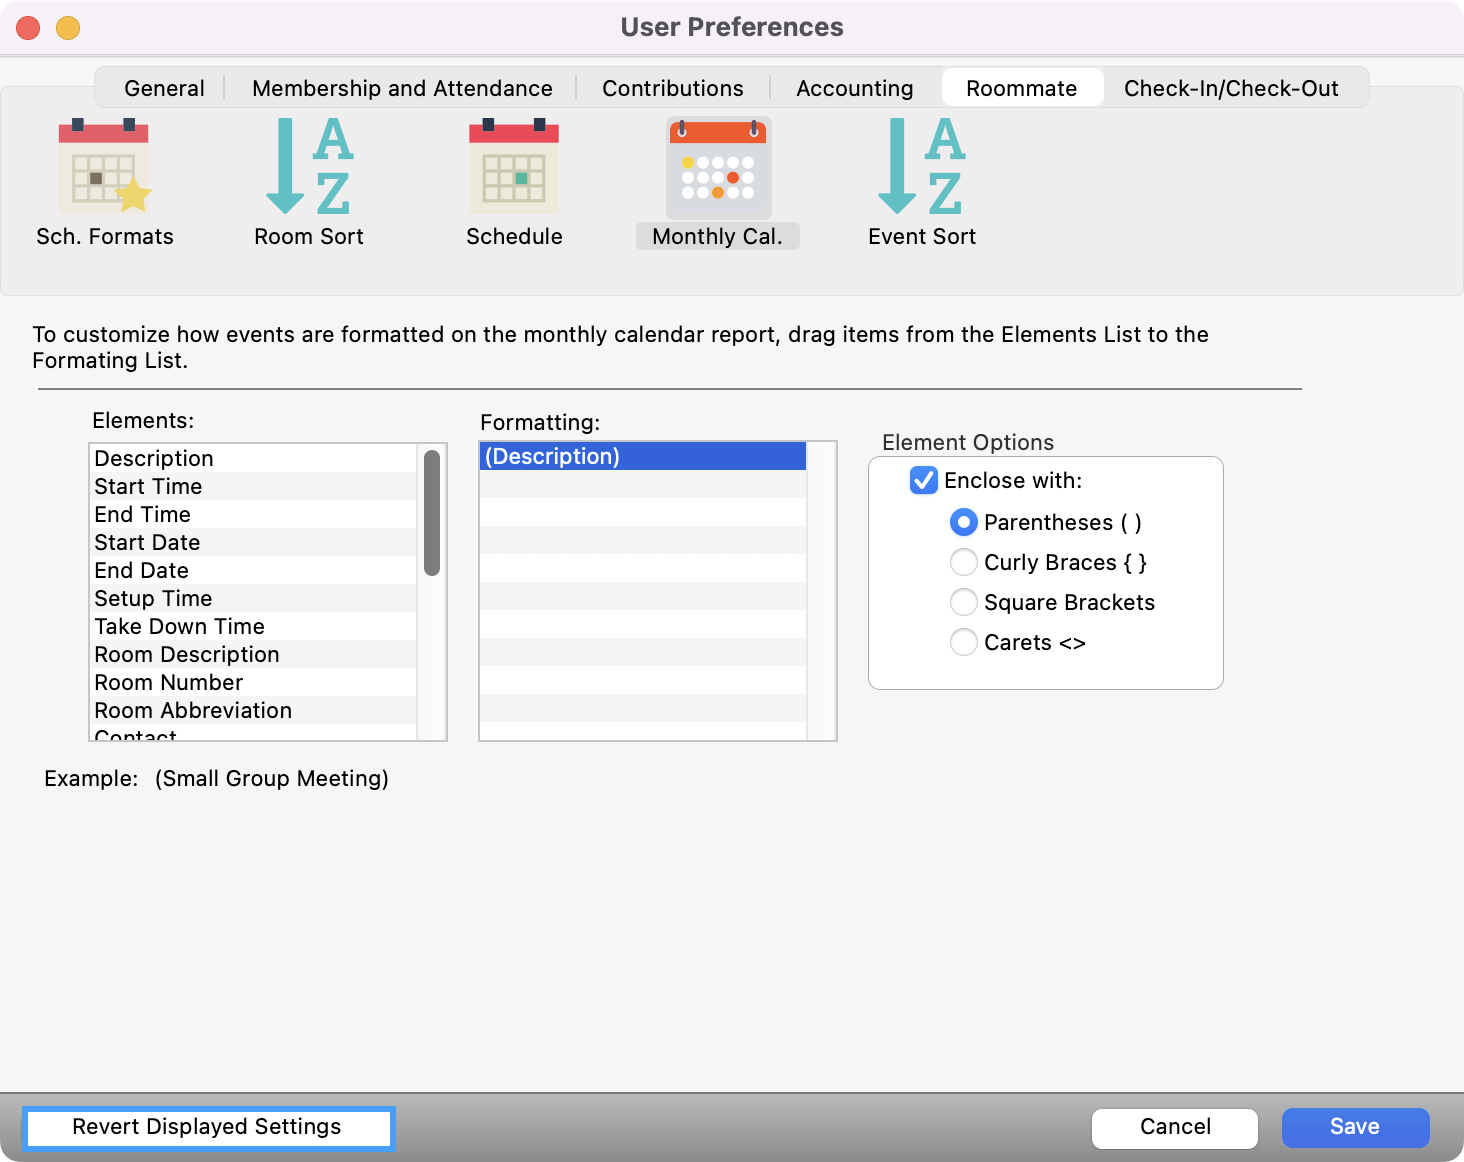Select the Room Sort icon
This screenshot has height=1162, width=1464.
[308, 167]
